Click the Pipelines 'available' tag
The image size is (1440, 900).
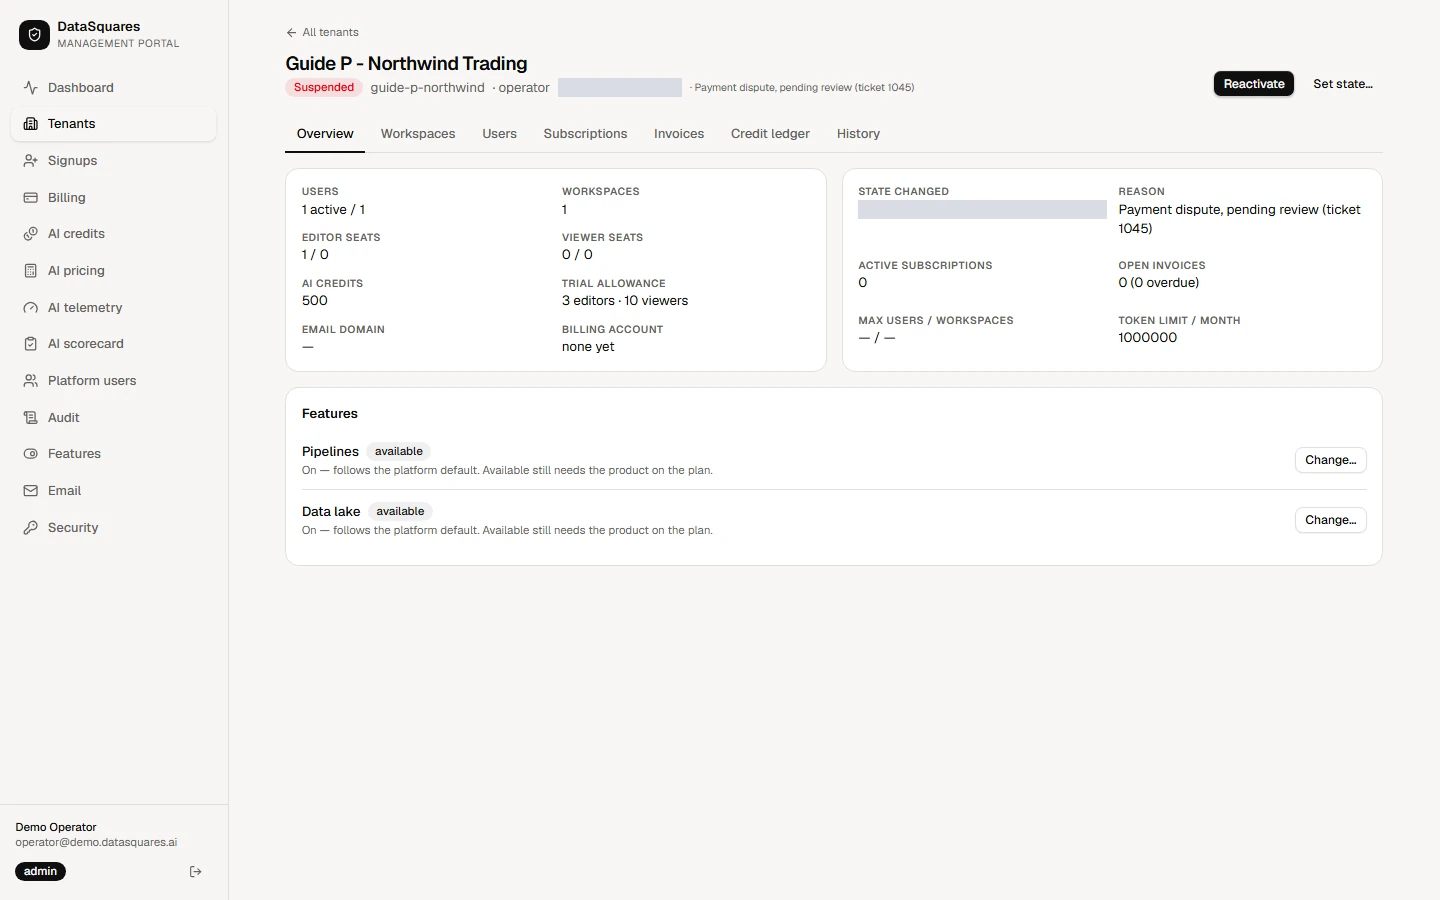tap(399, 452)
